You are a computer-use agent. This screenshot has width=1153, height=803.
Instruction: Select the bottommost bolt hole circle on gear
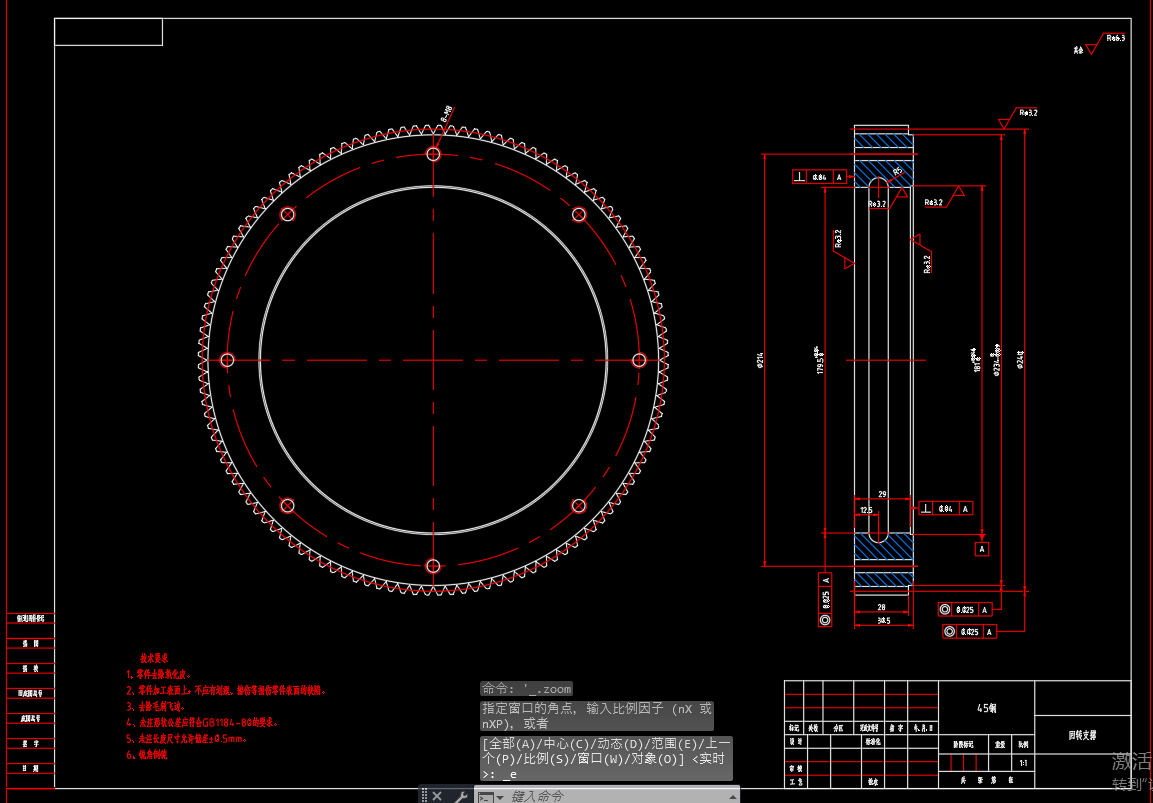(433, 565)
